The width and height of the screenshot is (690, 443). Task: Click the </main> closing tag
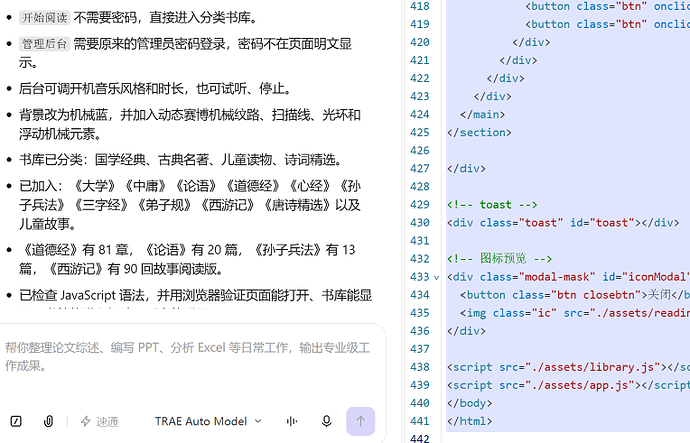click(482, 114)
